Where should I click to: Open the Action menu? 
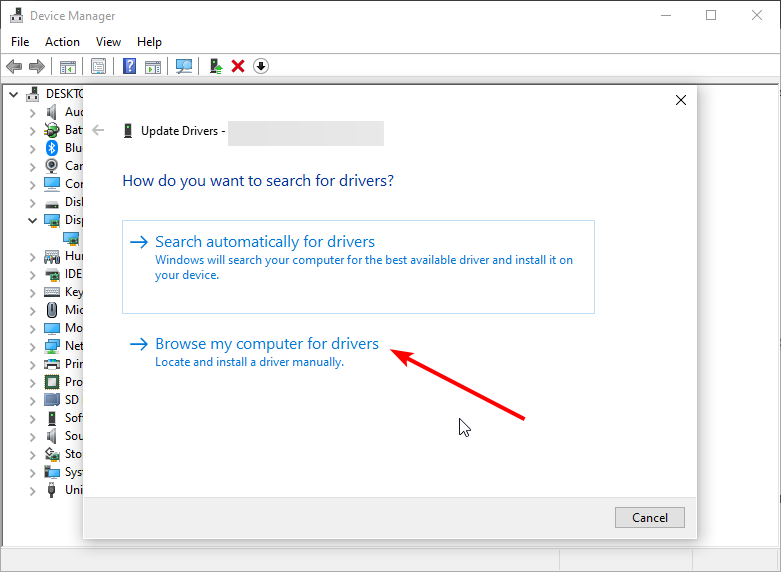tap(62, 42)
